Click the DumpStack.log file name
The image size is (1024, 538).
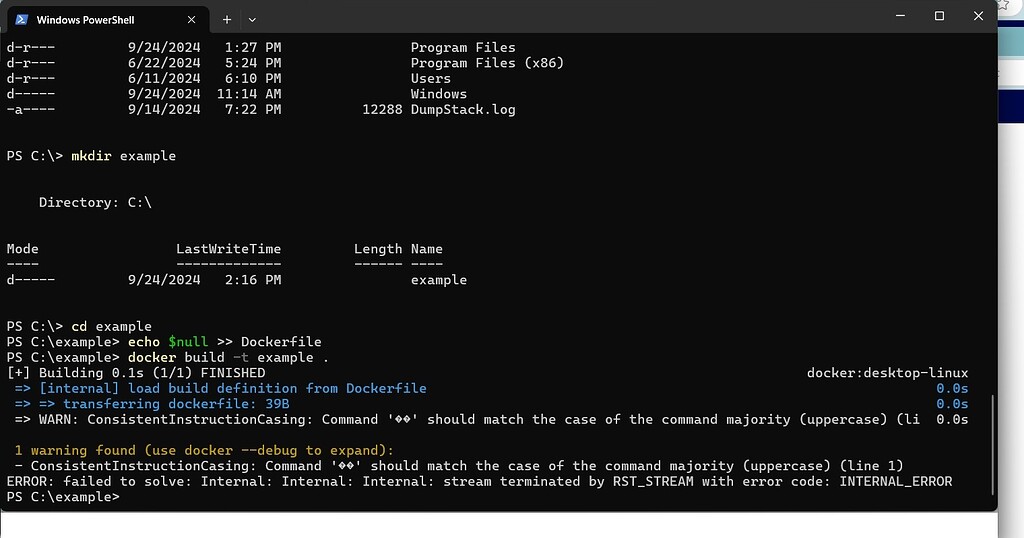coord(463,110)
